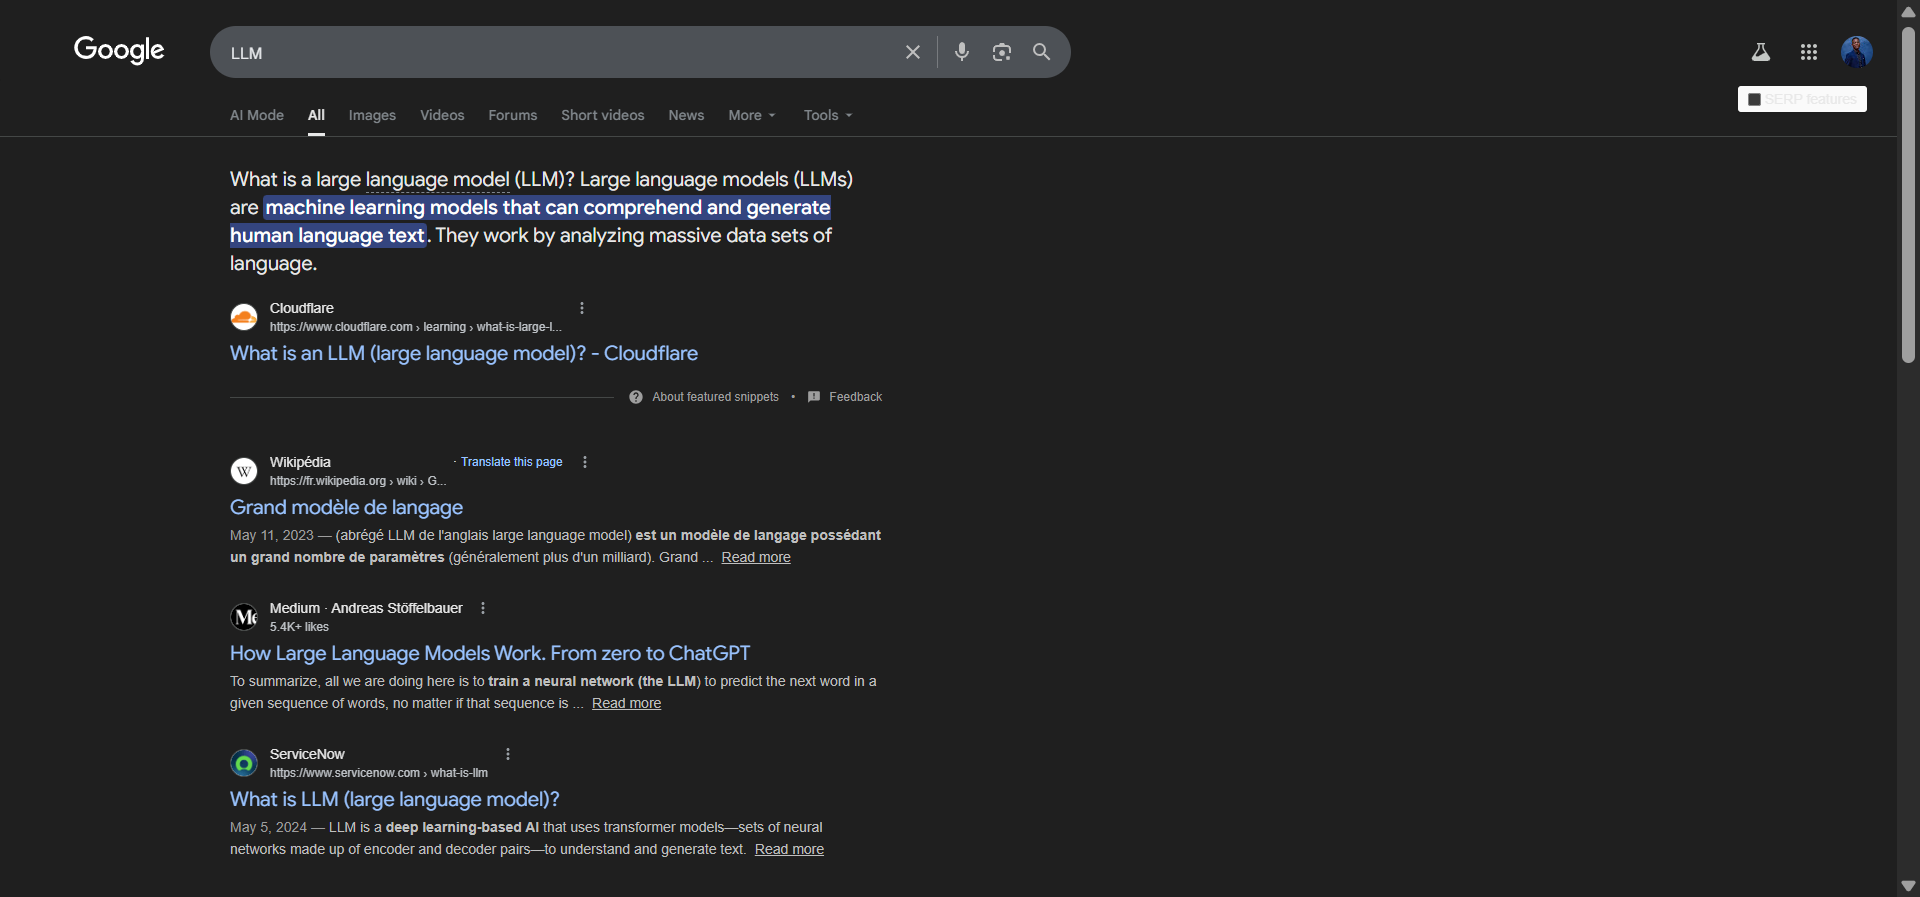Switch to the Images tab
1920x897 pixels.
tap(372, 115)
